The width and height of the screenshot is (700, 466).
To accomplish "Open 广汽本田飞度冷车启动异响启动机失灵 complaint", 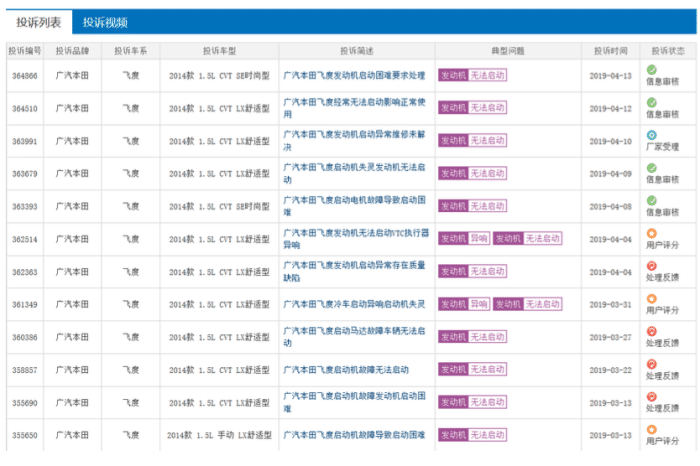I will click(x=354, y=304).
